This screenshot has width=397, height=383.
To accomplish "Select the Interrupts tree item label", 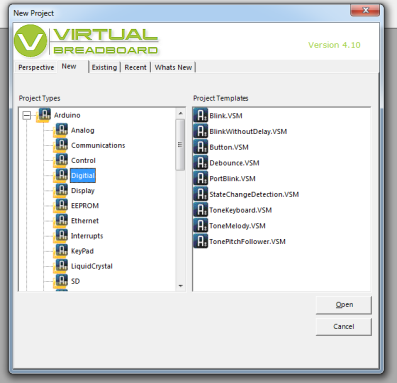I will point(87,236).
